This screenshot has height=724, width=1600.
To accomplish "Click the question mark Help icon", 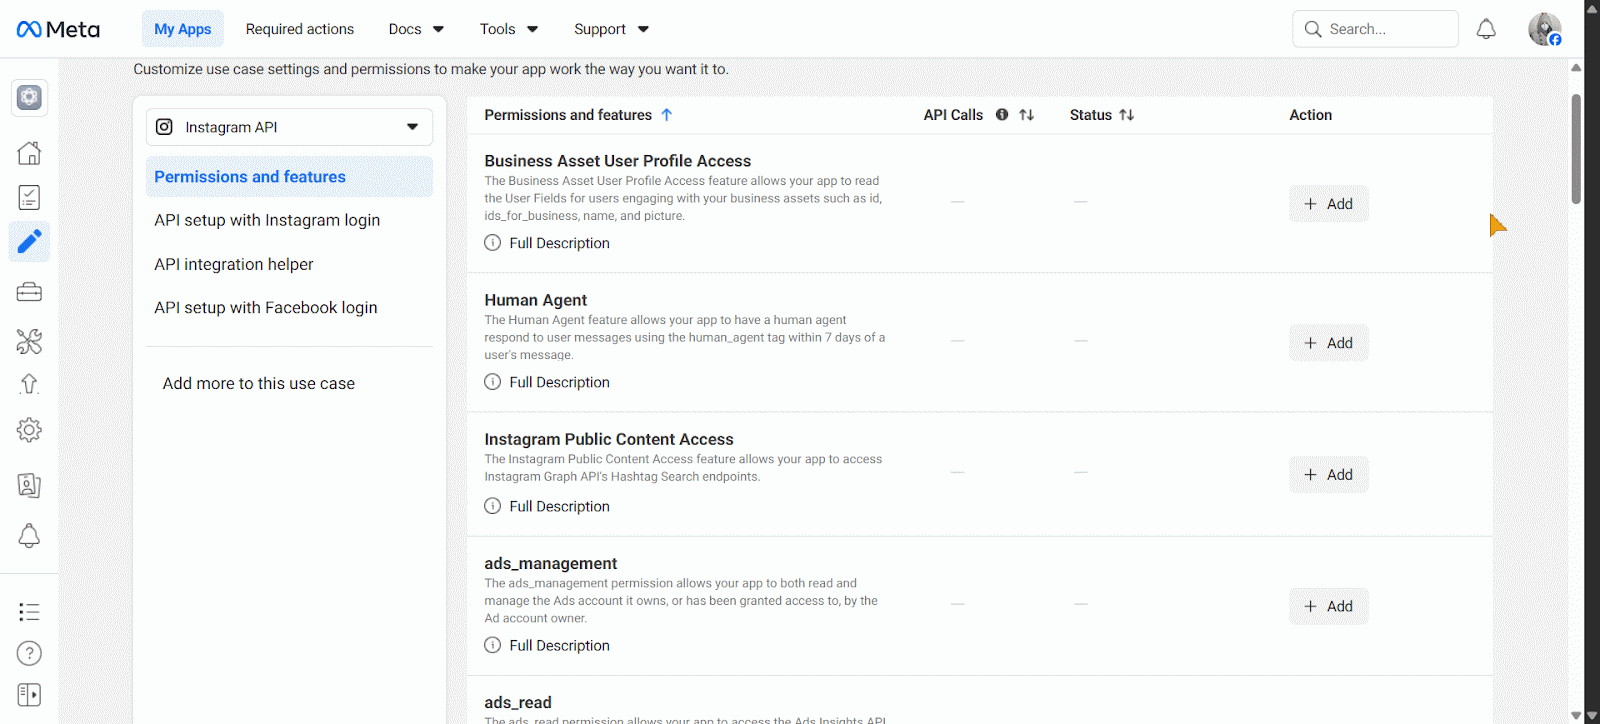I will pyautogui.click(x=29, y=653).
